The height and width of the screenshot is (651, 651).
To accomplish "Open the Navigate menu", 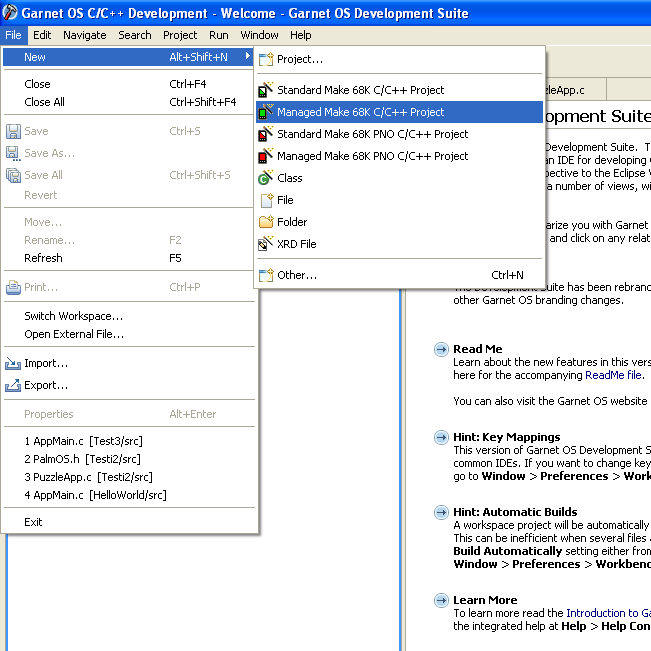I will [85, 35].
